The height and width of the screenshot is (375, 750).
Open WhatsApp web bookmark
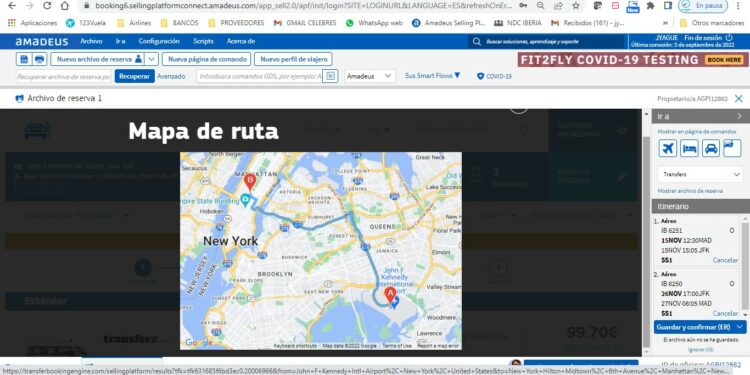click(375, 22)
